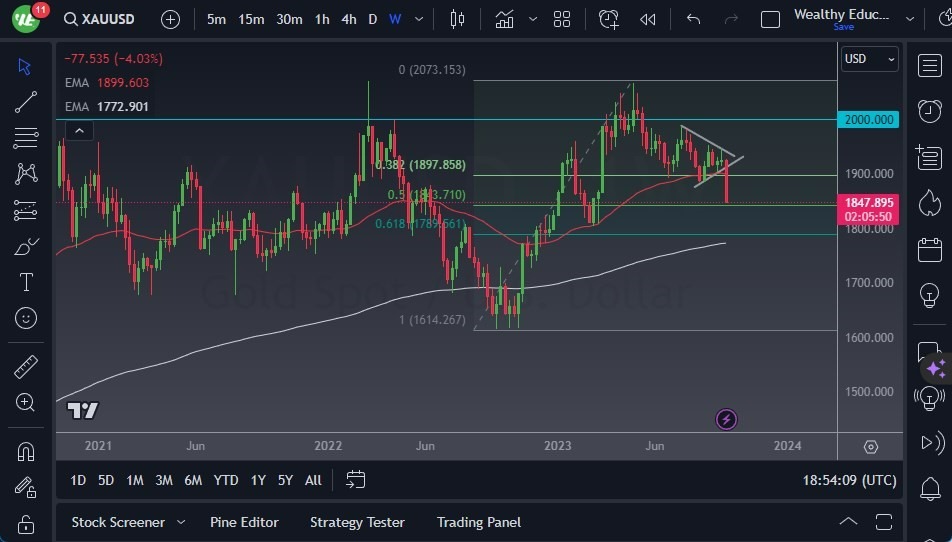Select the 4h timeframe button
952x542 pixels.
[x=348, y=19]
